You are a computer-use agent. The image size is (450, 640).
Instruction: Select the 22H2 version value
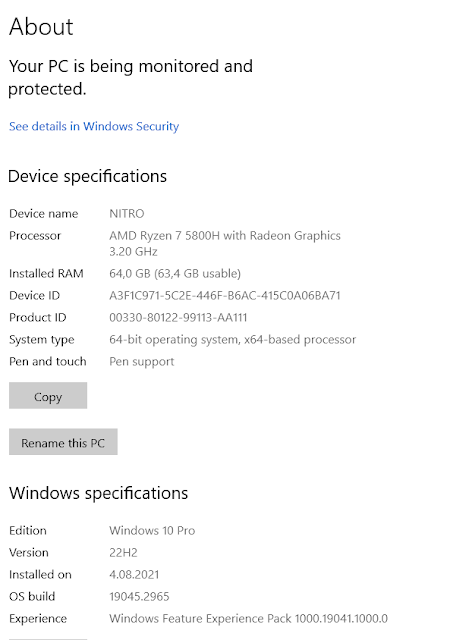(123, 553)
